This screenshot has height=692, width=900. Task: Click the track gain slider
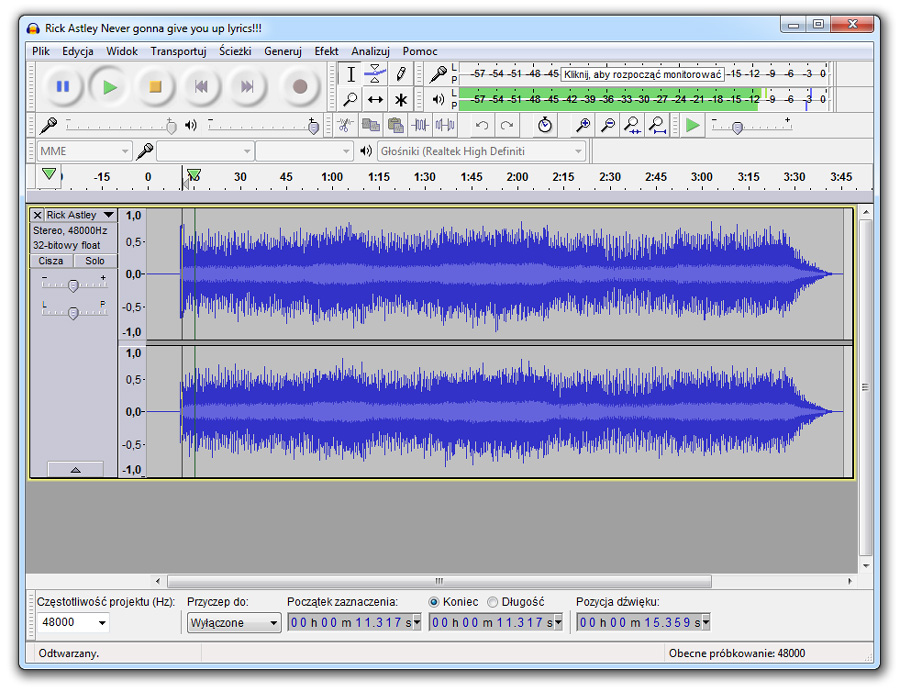coord(73,284)
